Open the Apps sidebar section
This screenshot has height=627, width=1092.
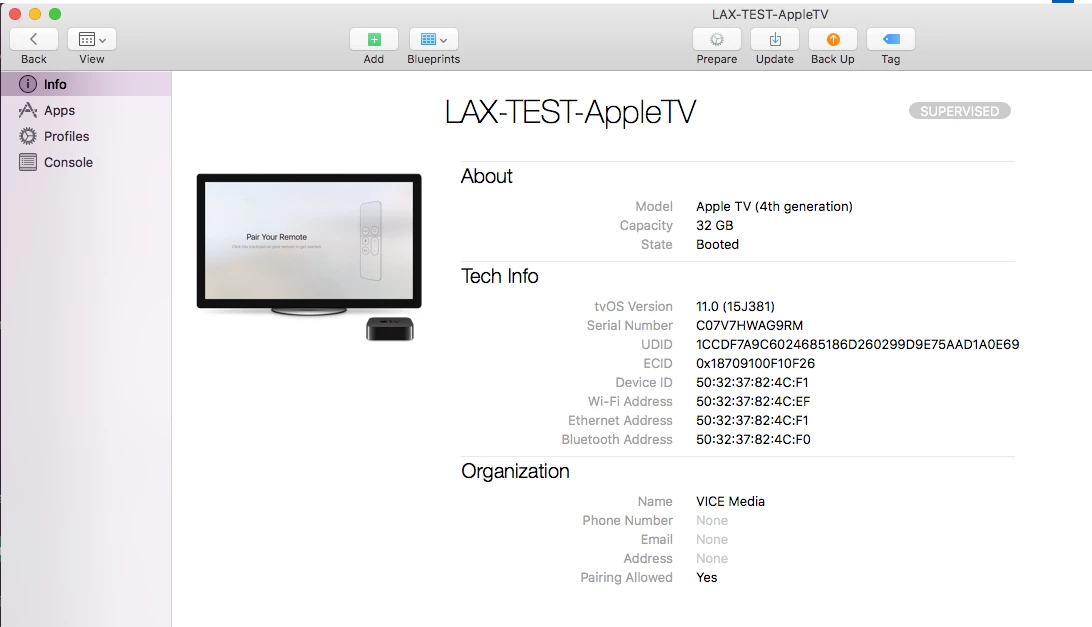pos(86,110)
